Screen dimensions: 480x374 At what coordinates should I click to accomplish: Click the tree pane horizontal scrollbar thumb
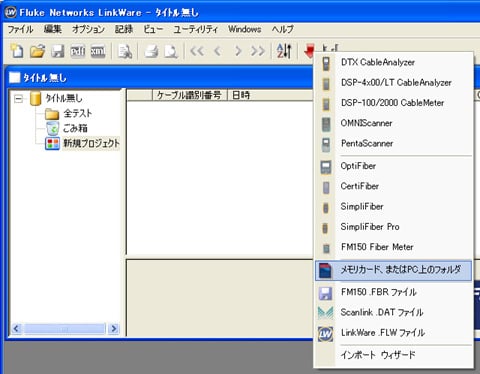click(x=65, y=329)
